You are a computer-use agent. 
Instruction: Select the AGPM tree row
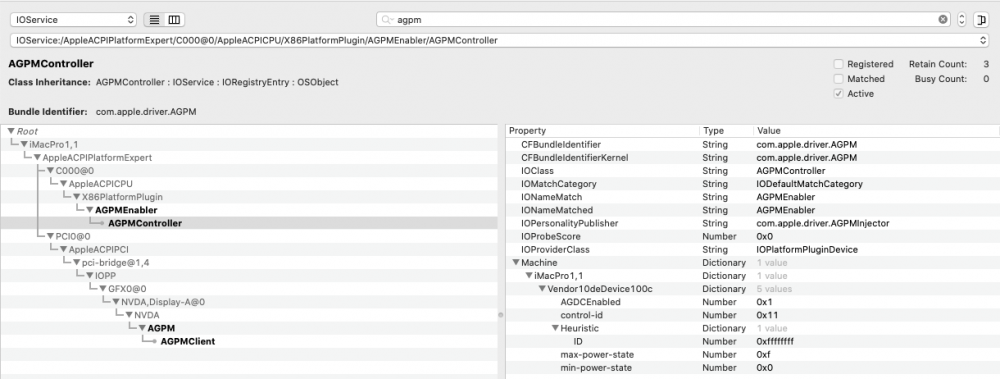(x=249, y=328)
